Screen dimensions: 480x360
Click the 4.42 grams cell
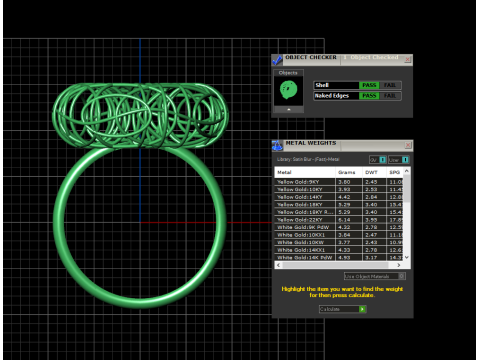(349, 197)
